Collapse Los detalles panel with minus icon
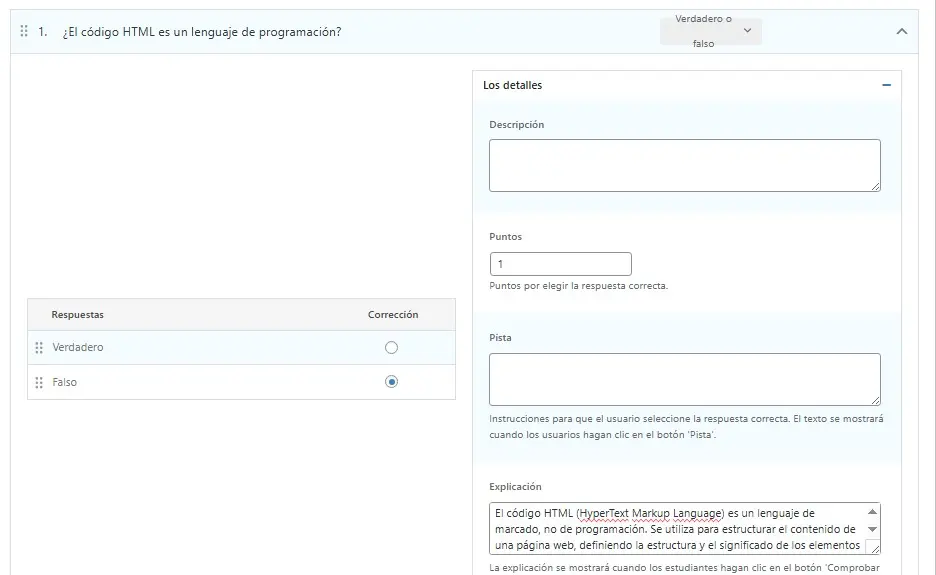Screen dimensions: 936x575 tap(886, 85)
